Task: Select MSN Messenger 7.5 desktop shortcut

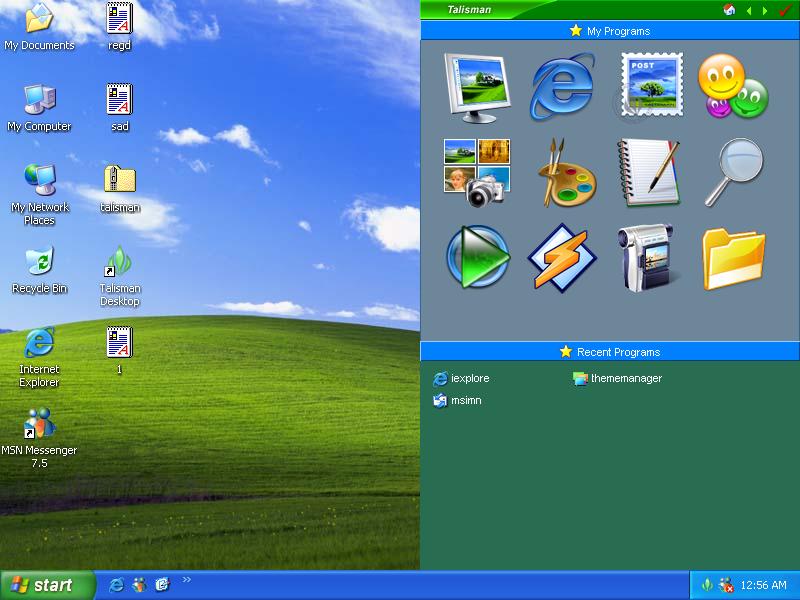Action: point(39,438)
